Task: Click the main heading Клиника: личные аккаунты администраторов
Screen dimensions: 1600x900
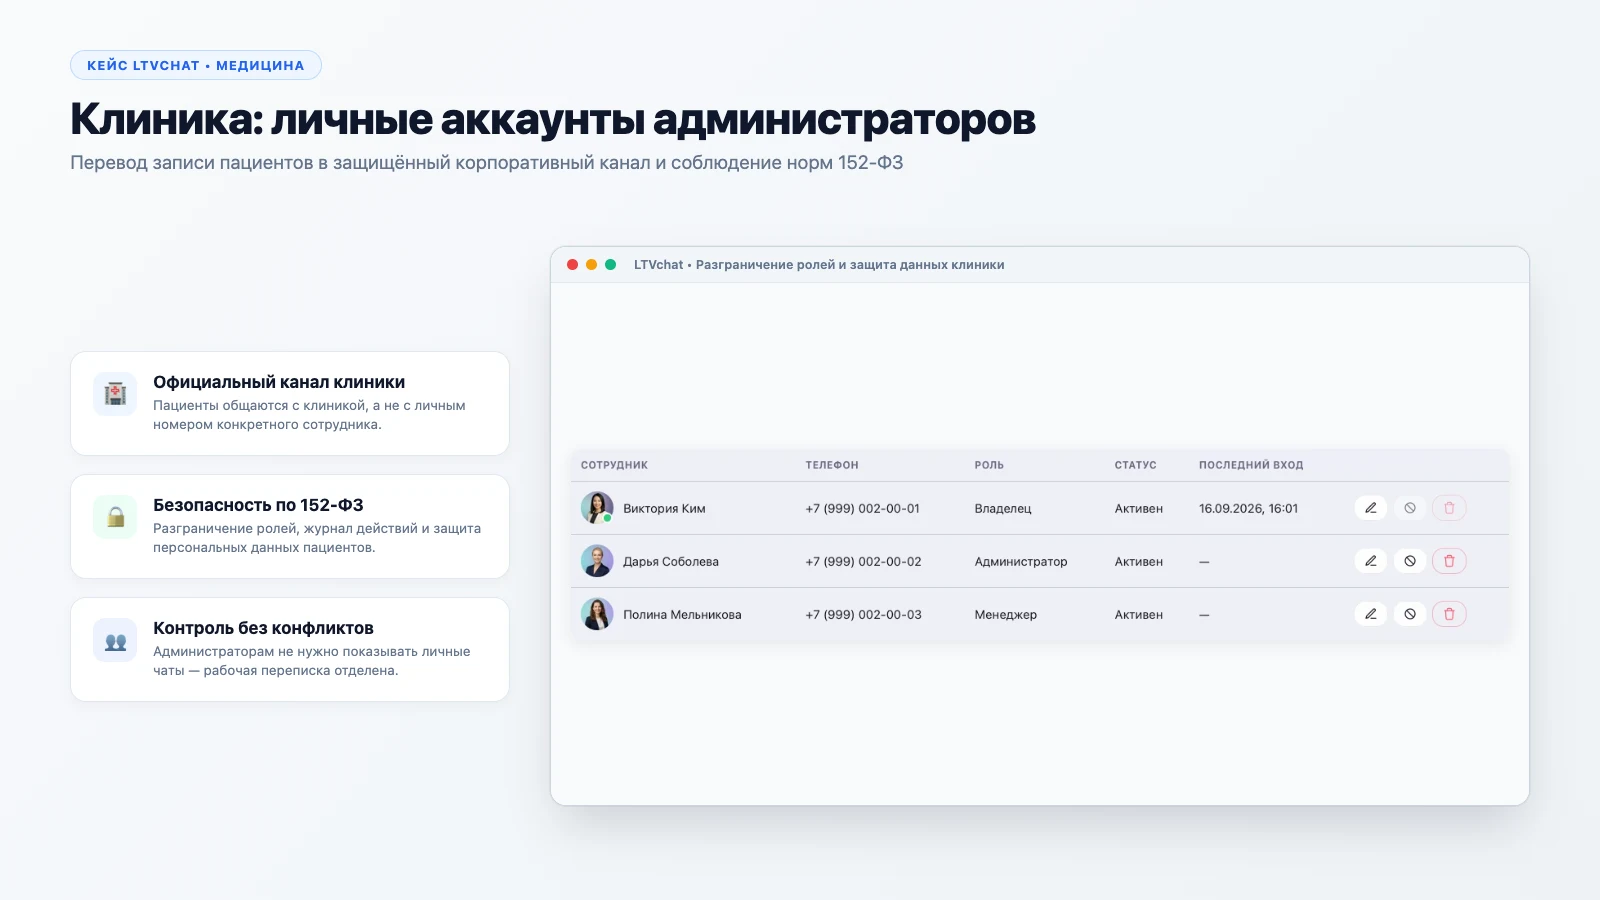Action: [553, 119]
